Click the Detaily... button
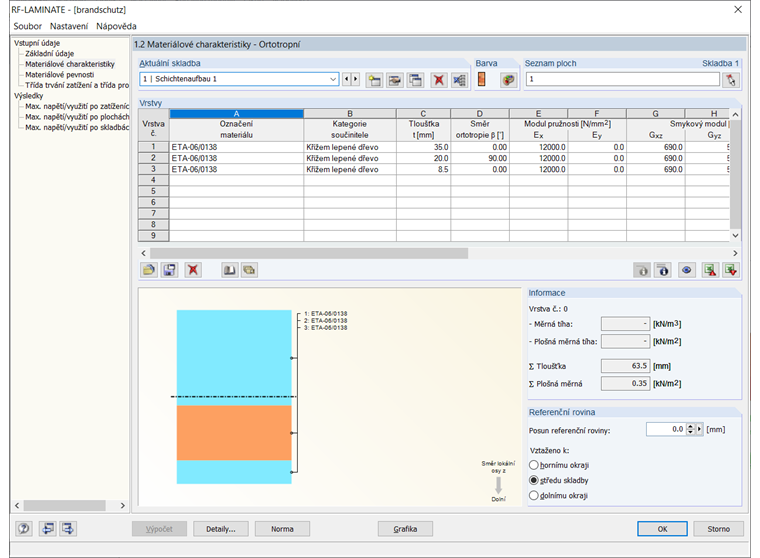Screen dimensions: 760x558 coord(221,529)
